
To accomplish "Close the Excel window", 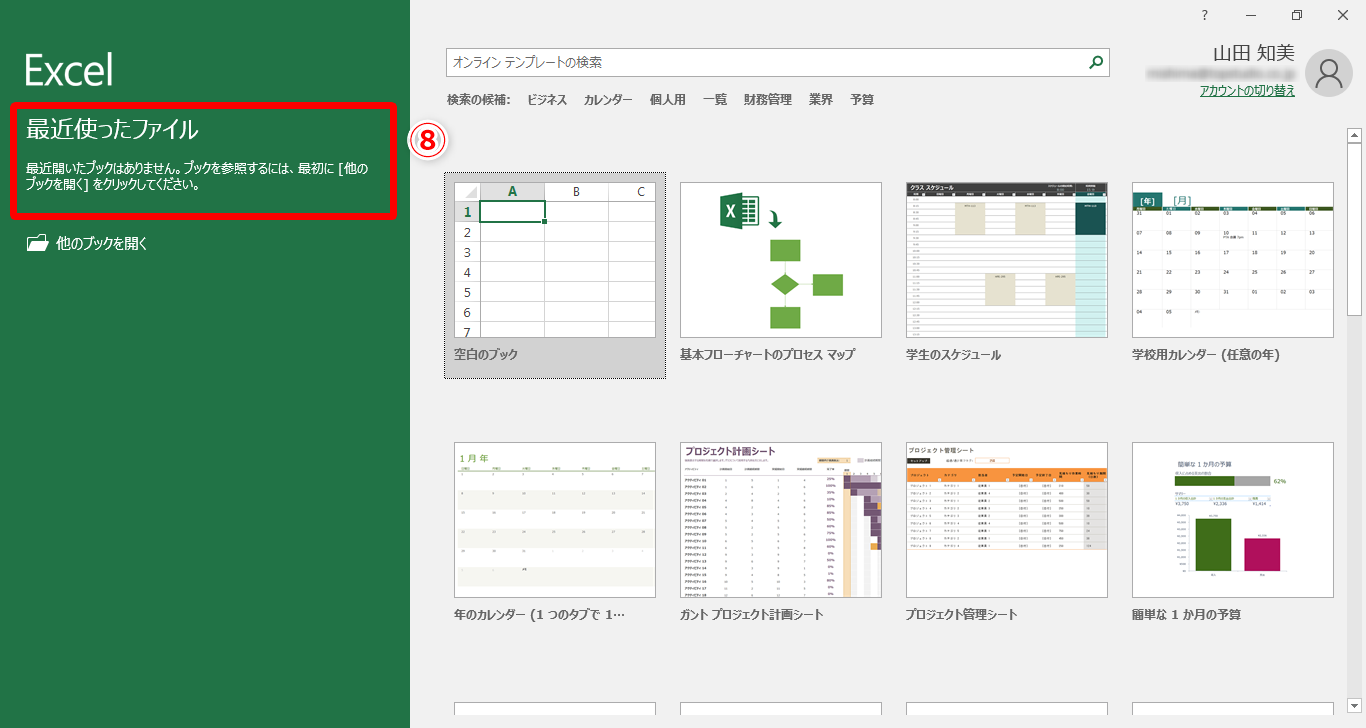I will pyautogui.click(x=1343, y=15).
